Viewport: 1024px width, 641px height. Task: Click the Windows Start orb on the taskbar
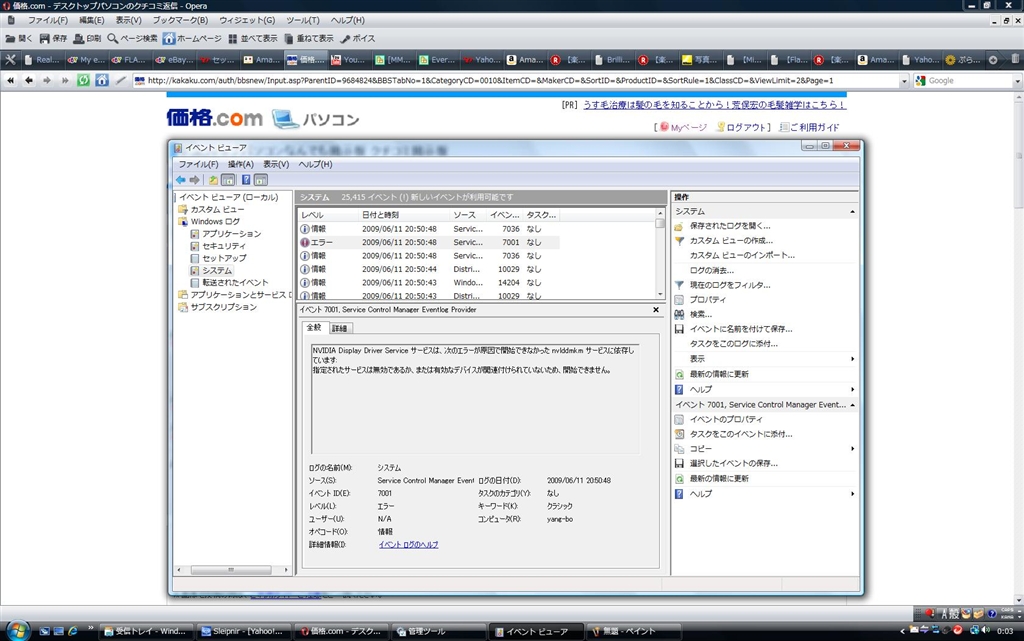19,629
